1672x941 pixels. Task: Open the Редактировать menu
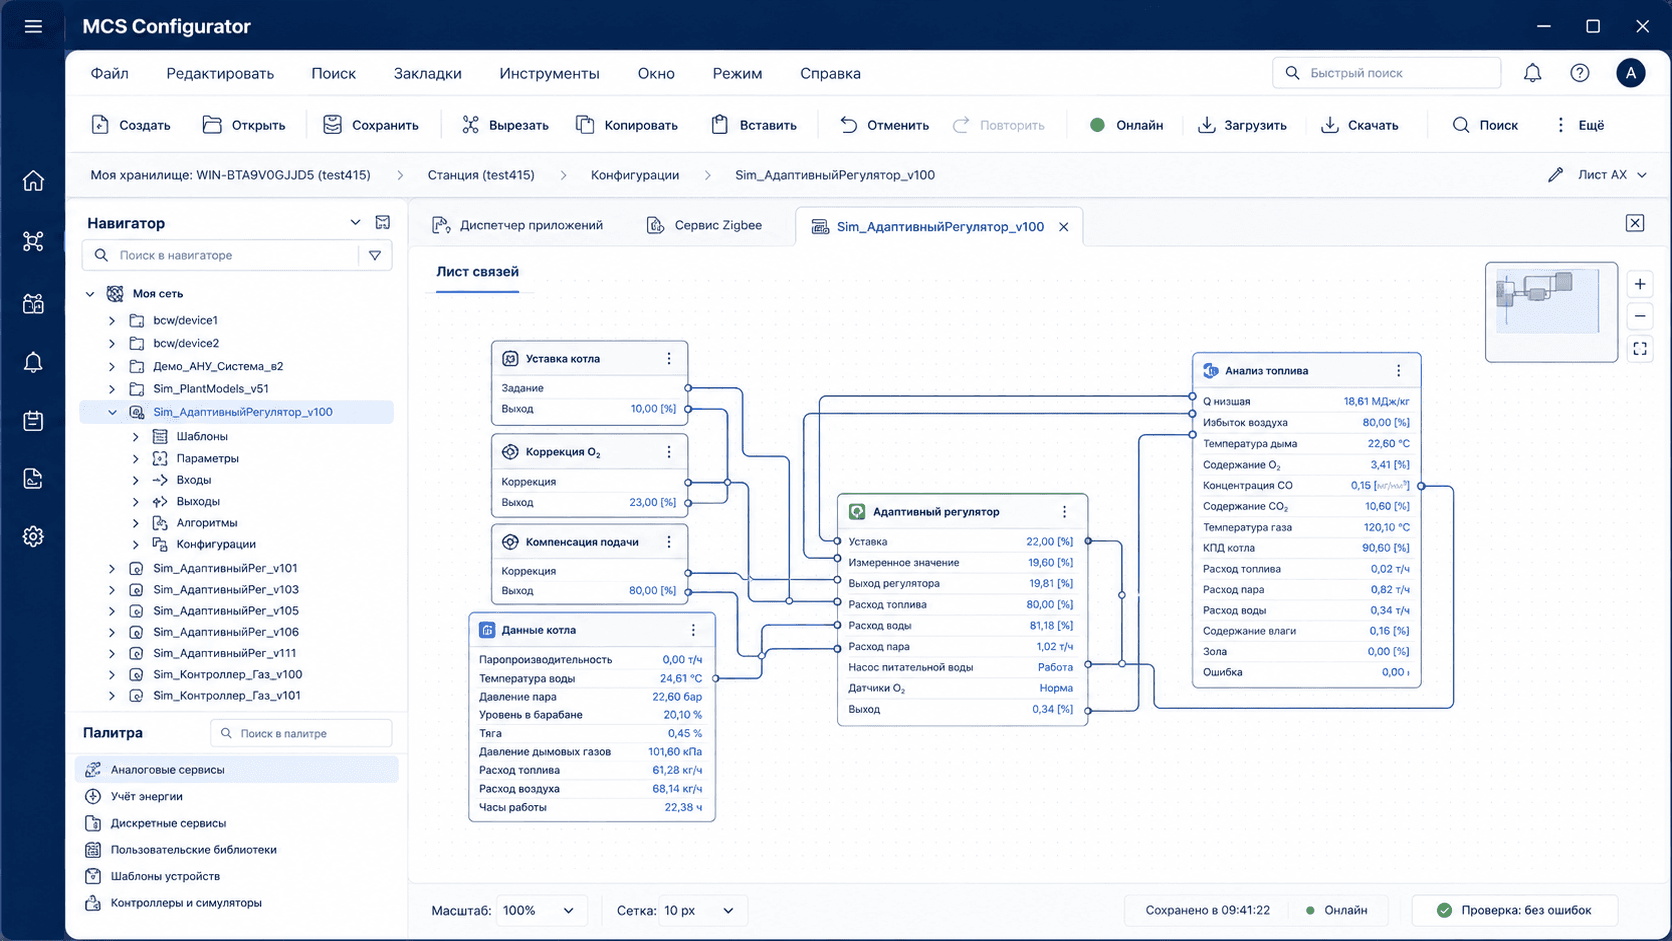pyautogui.click(x=220, y=73)
